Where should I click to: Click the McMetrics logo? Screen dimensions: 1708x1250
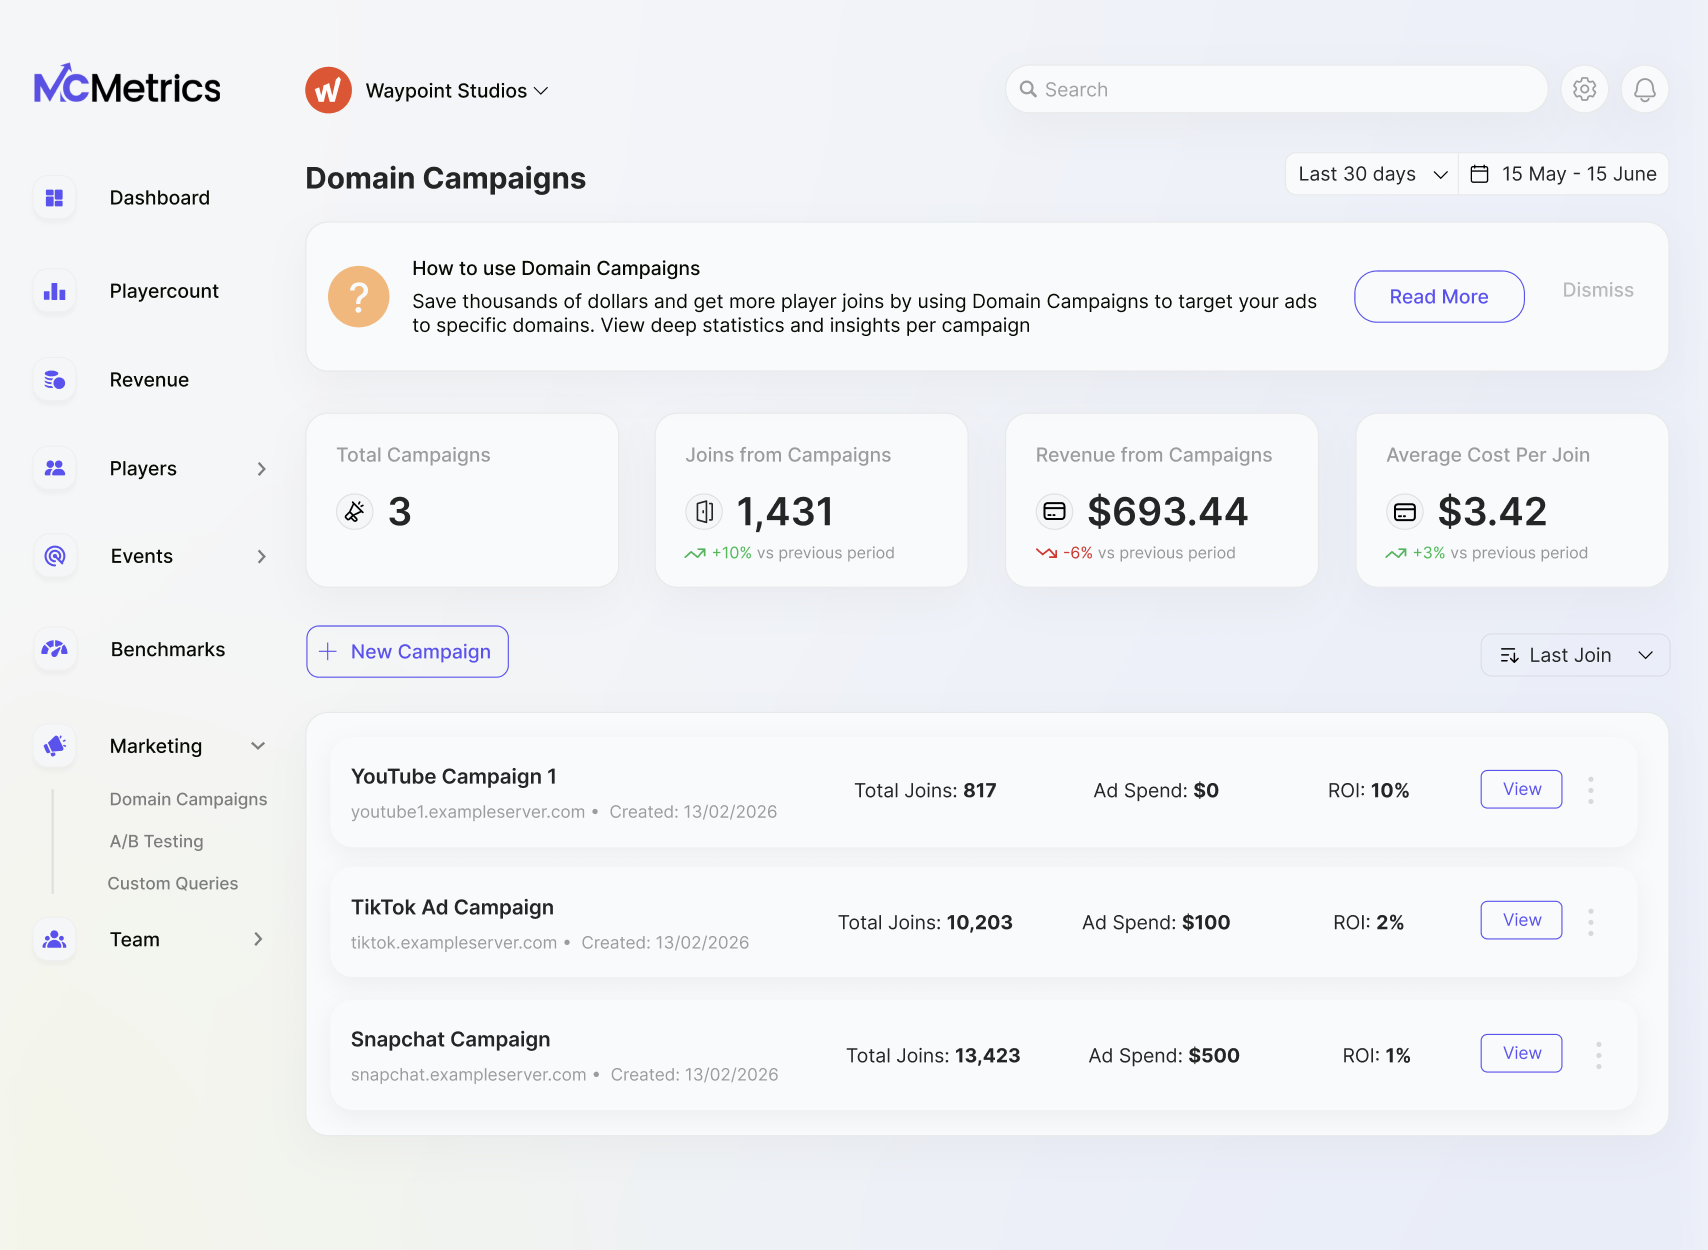(127, 85)
